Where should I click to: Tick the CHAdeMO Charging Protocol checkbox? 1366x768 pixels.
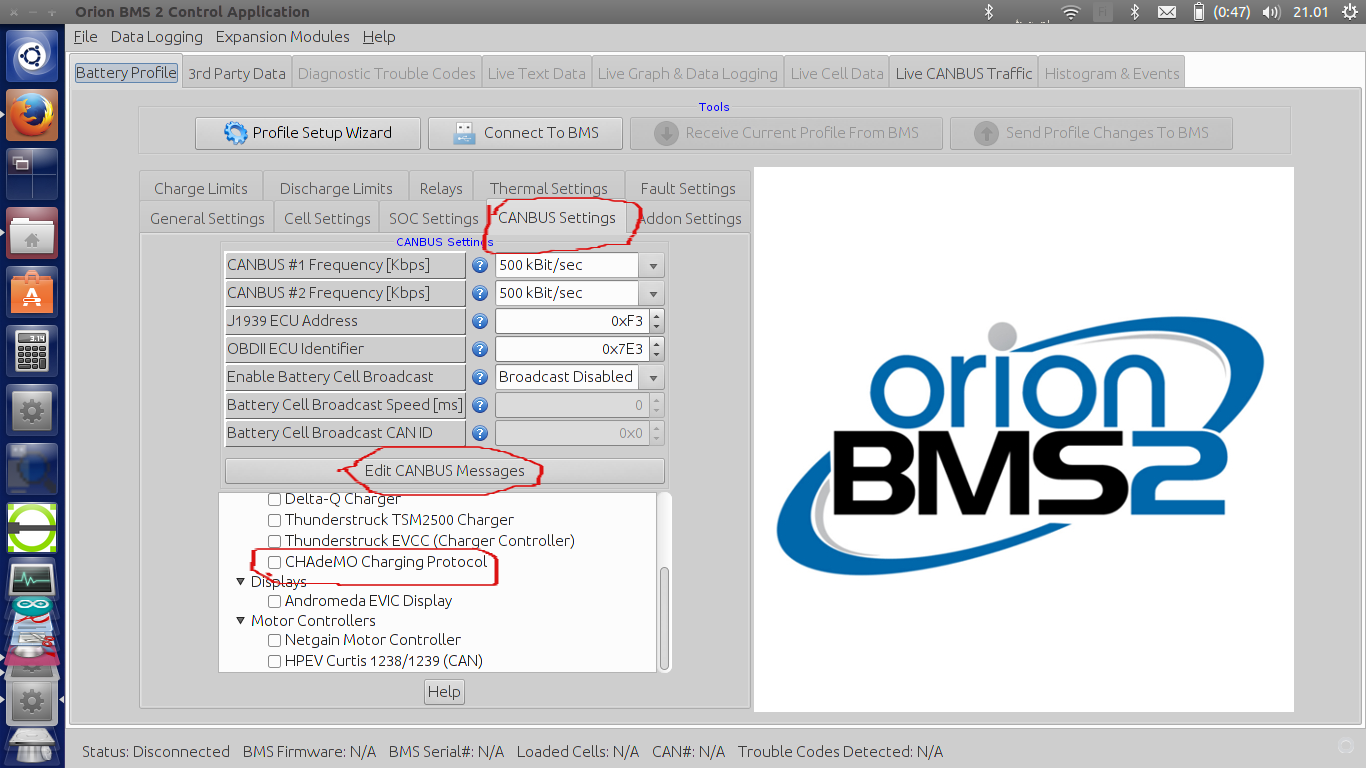coord(275,562)
